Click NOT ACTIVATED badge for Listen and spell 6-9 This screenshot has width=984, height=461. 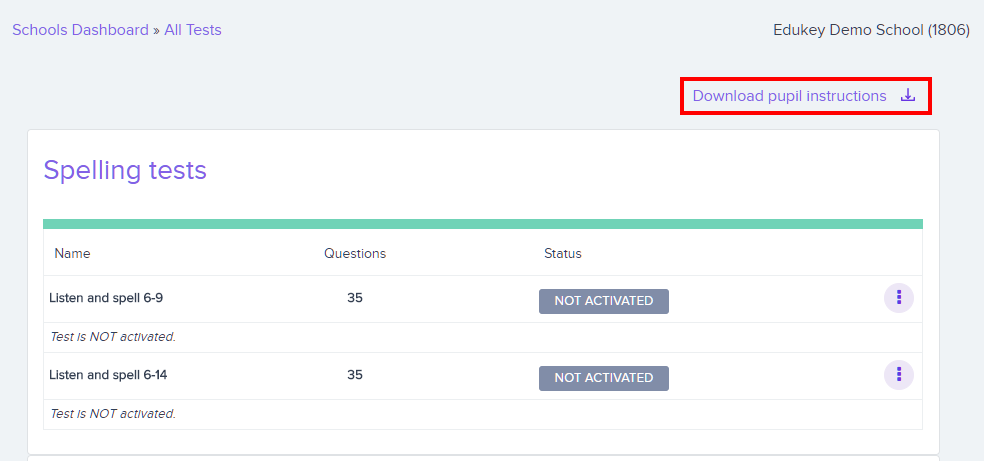point(604,301)
